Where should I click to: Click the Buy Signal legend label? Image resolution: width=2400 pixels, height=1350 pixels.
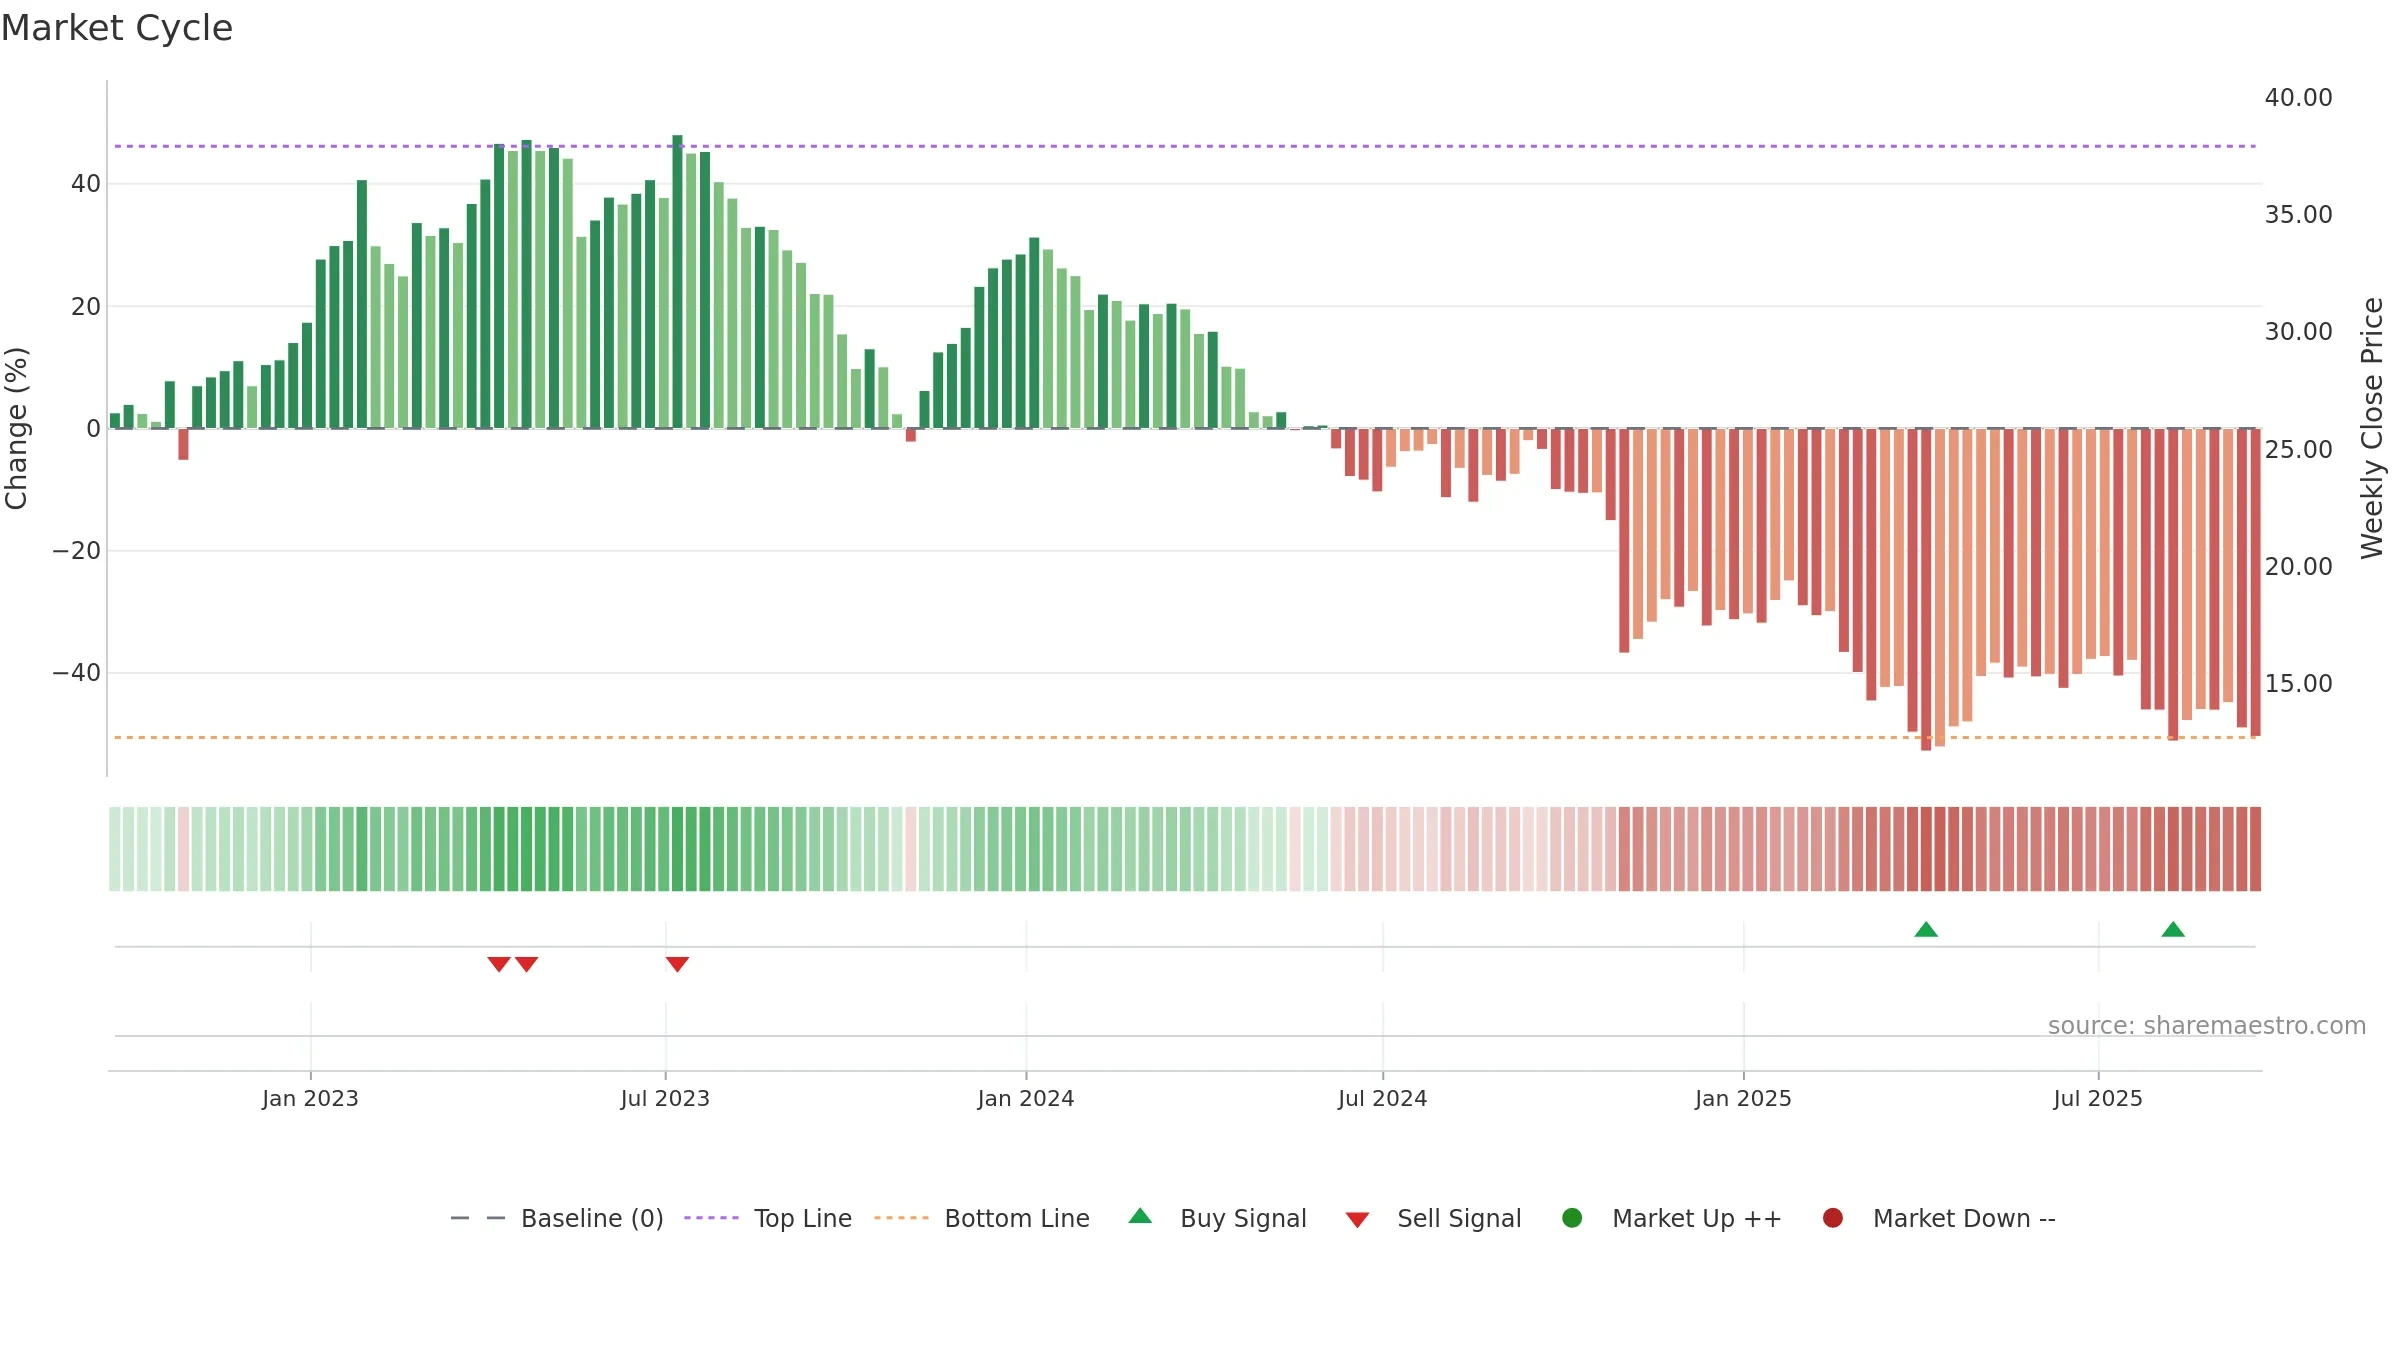pyautogui.click(x=1243, y=1218)
